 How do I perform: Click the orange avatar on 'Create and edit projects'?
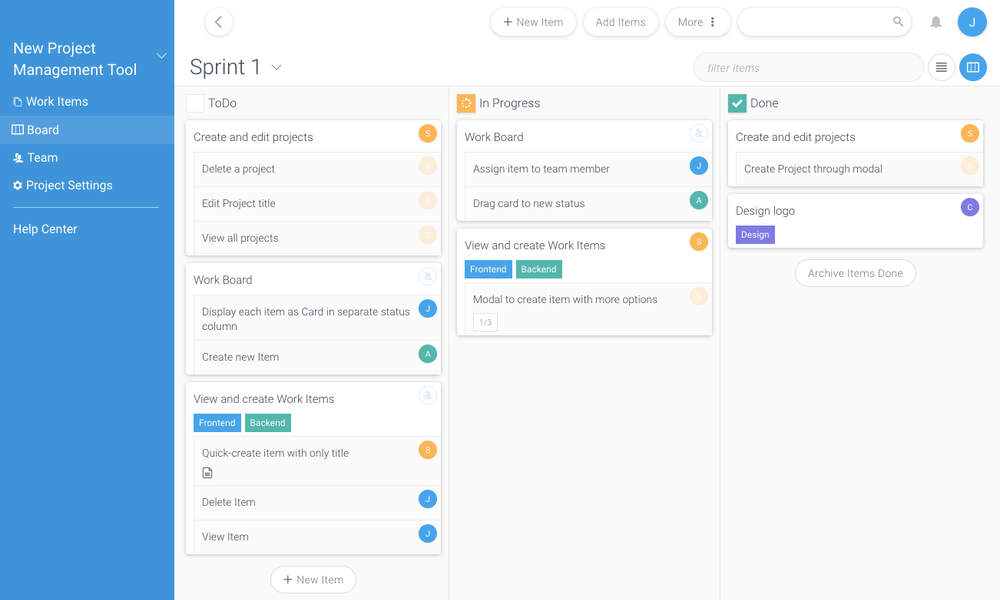(427, 132)
